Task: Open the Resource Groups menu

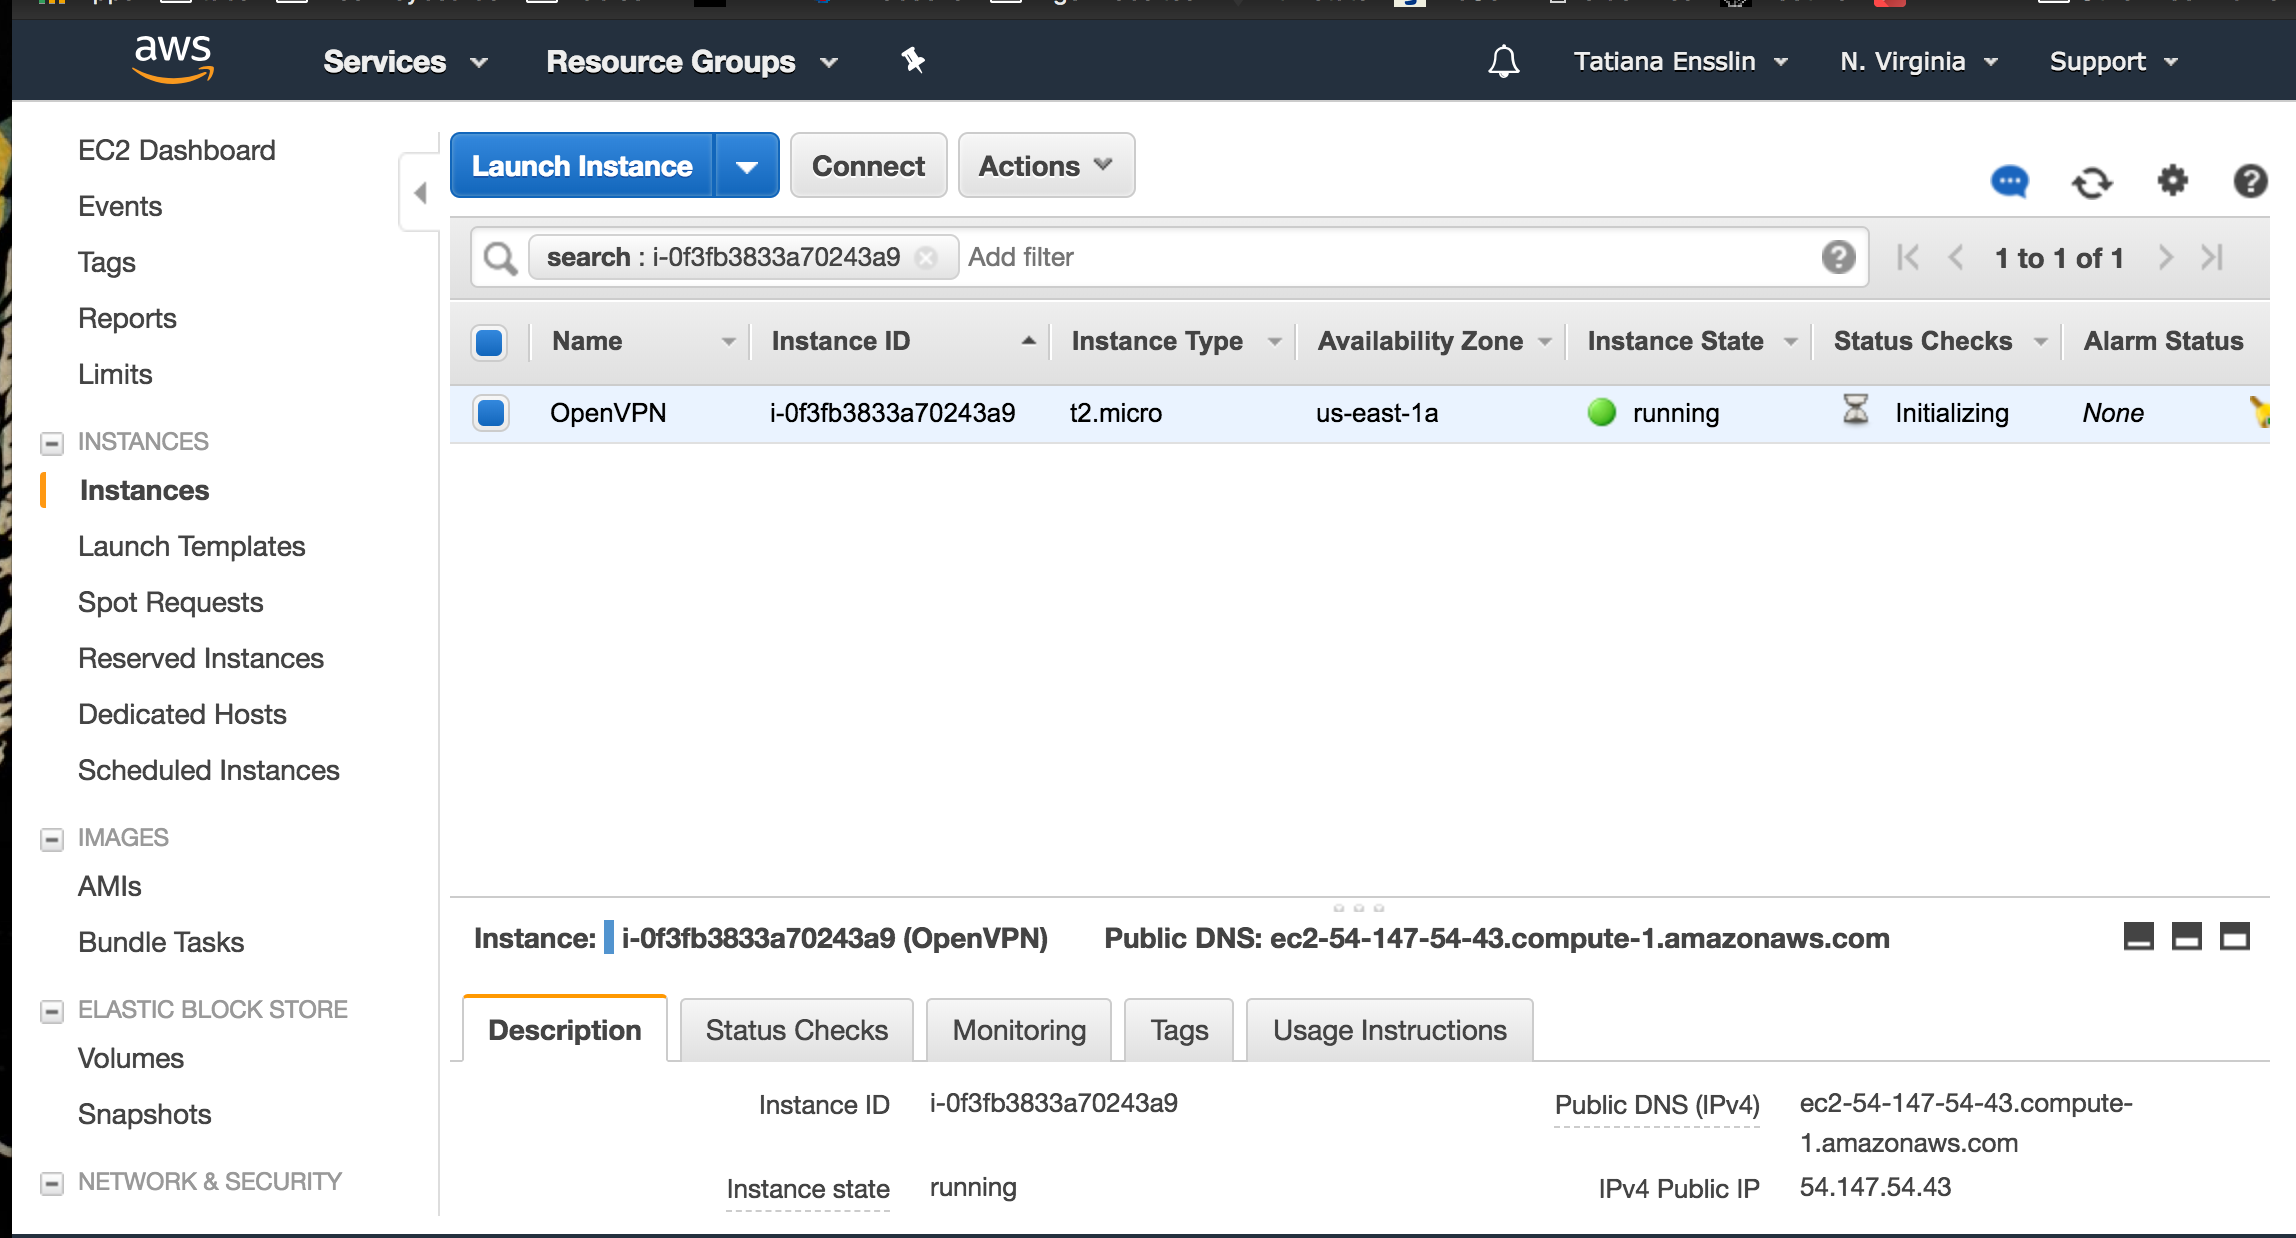Action: point(692,62)
